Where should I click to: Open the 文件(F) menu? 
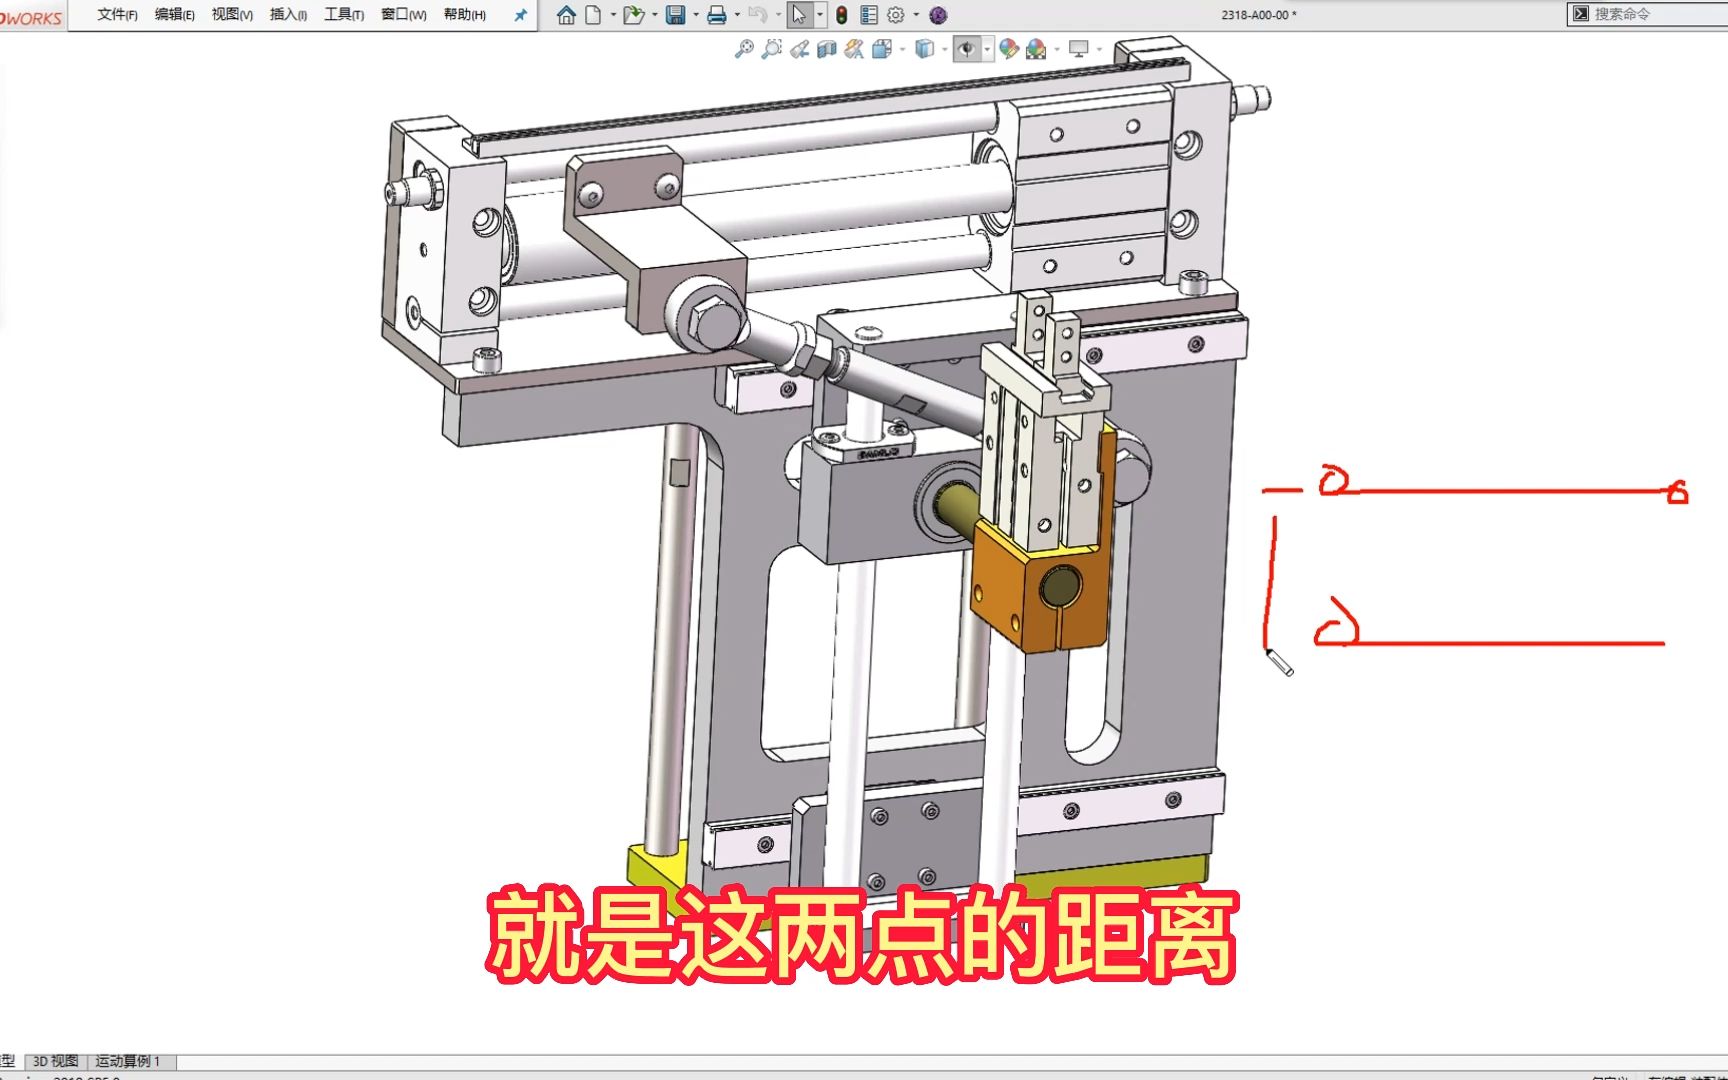pos(117,15)
